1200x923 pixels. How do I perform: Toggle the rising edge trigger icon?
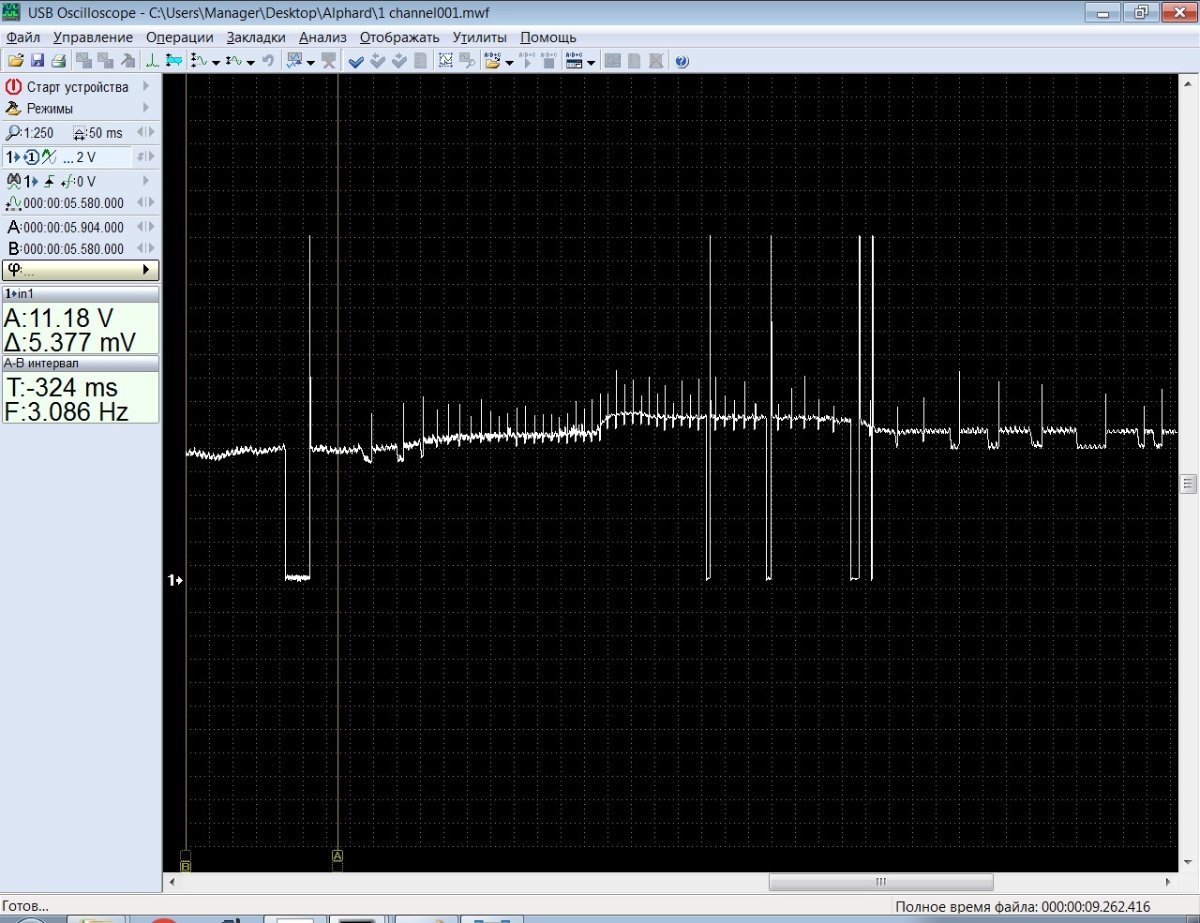[x=49, y=181]
